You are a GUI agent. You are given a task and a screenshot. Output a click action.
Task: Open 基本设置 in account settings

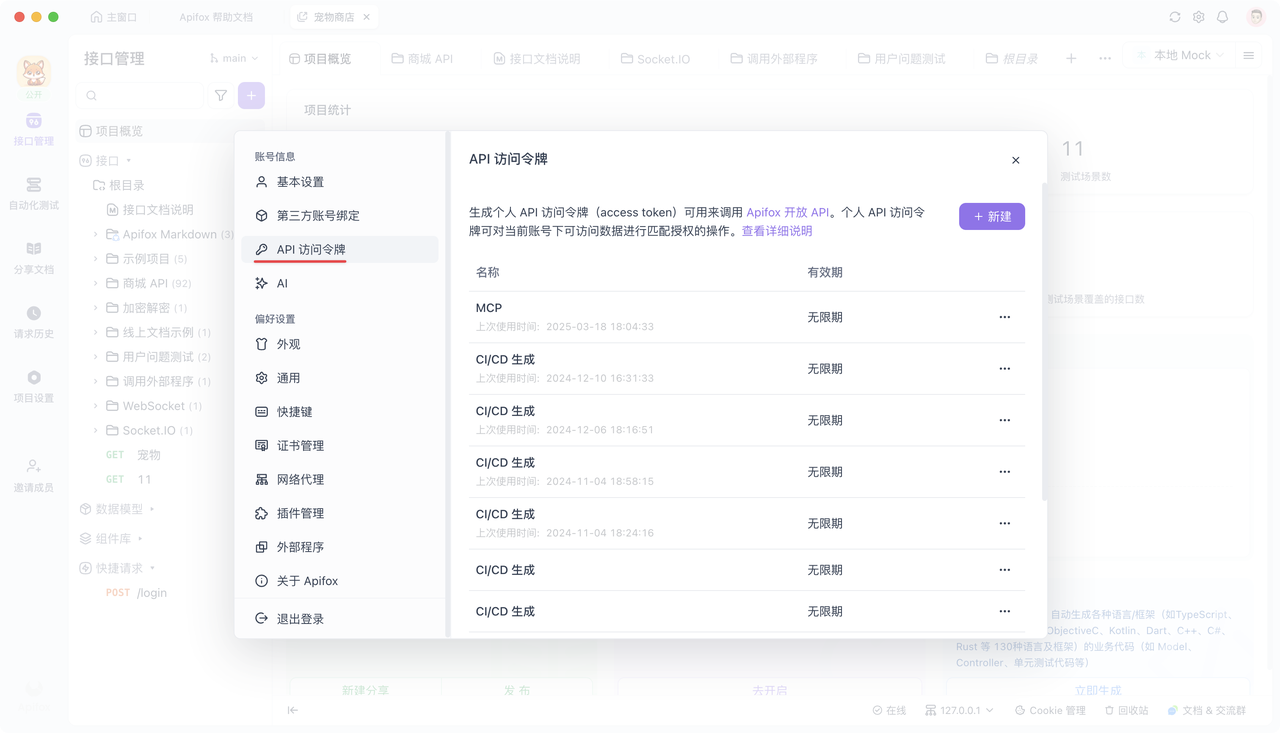(340, 182)
